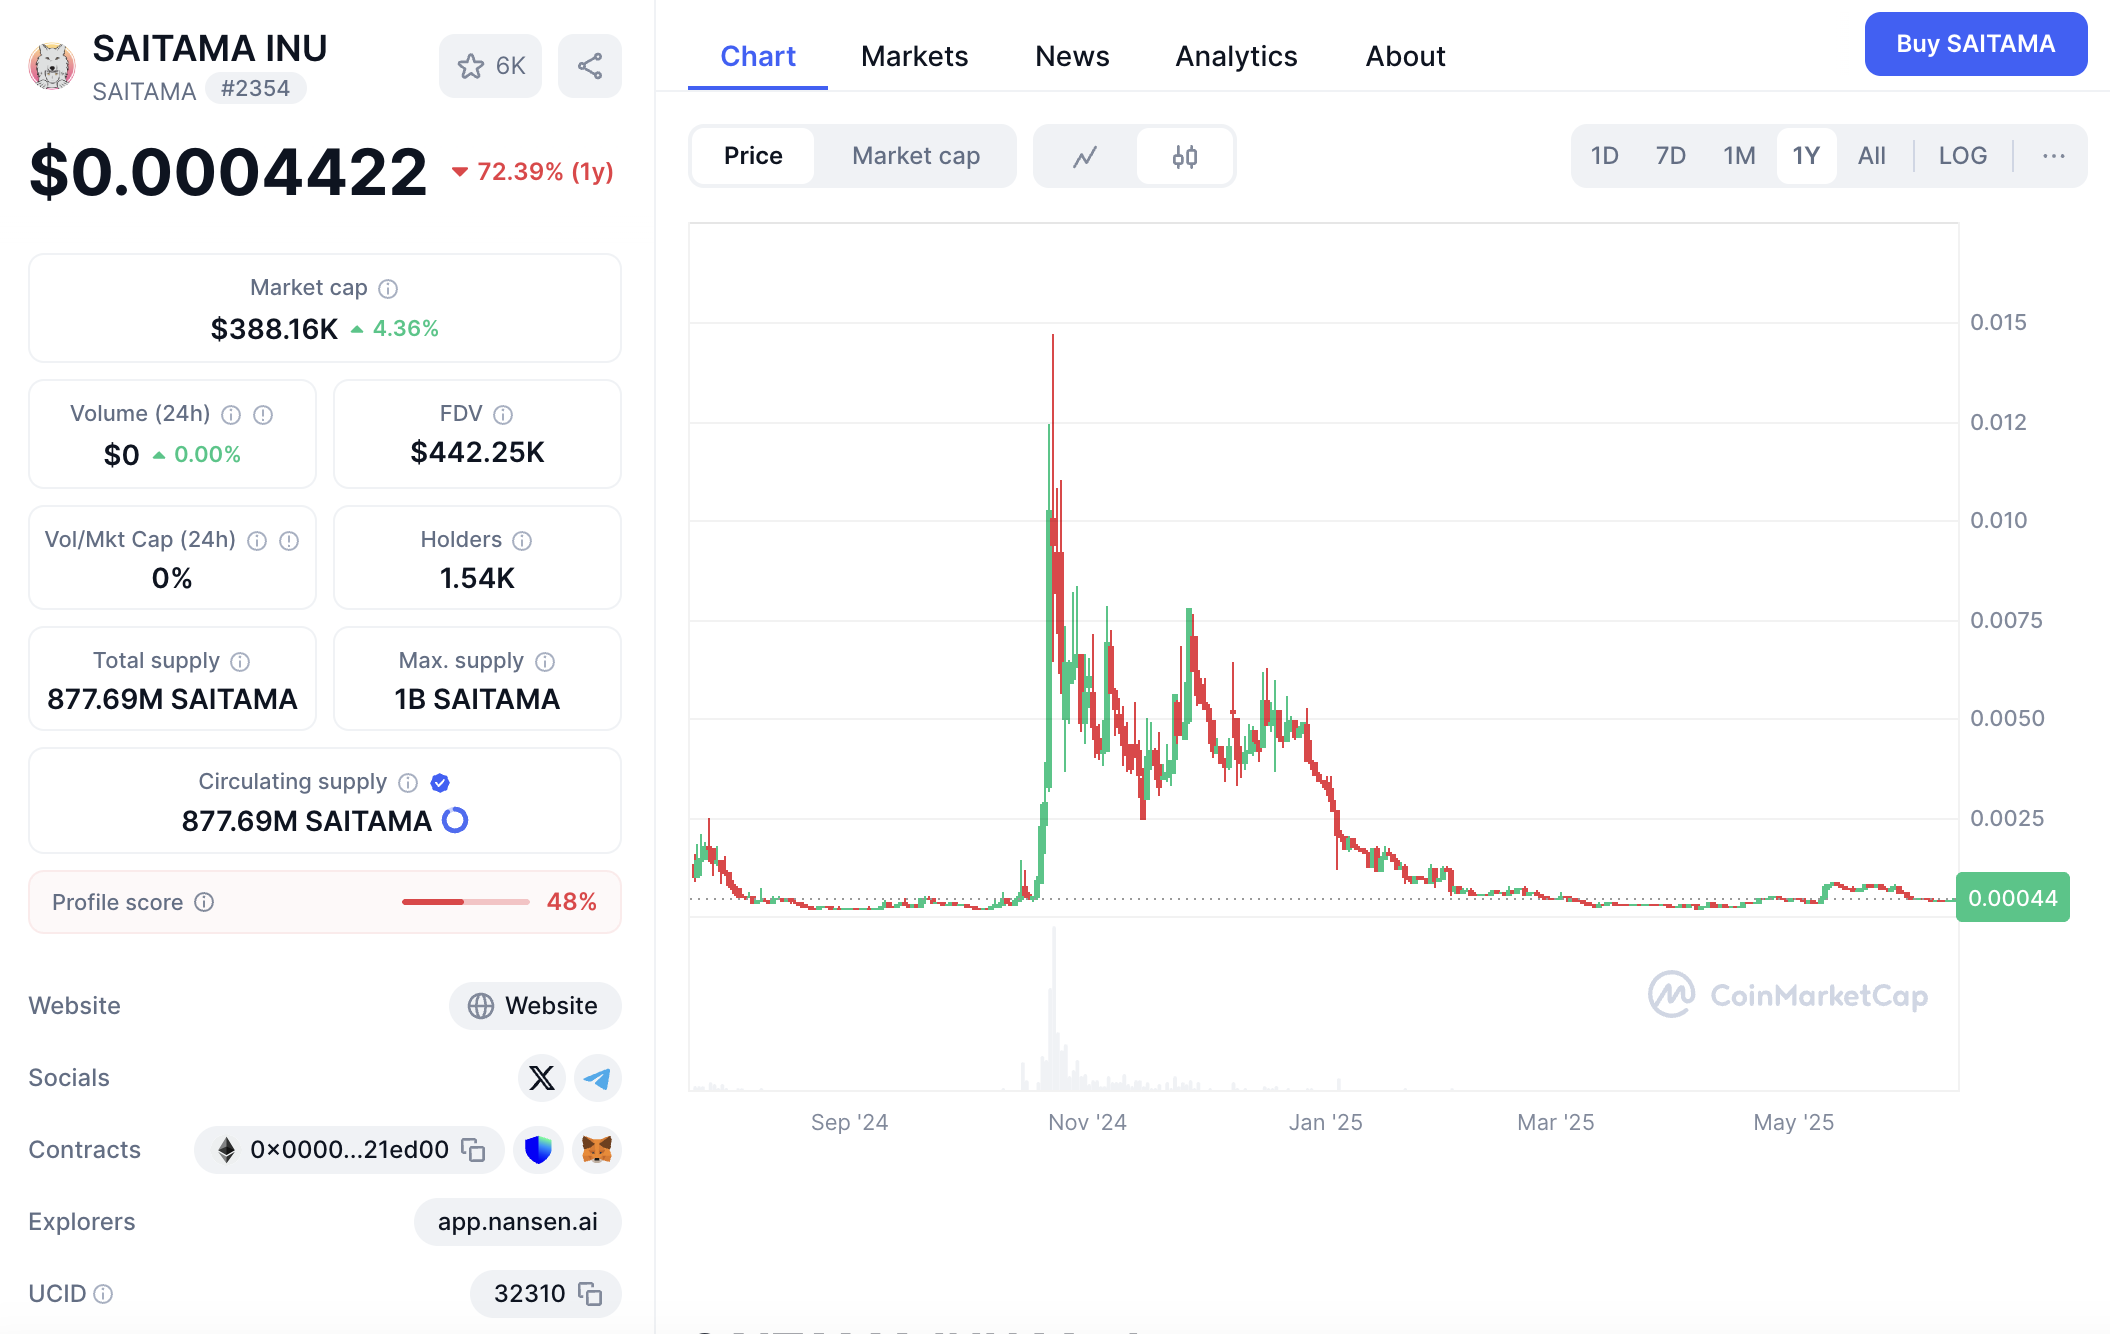Open the X (Twitter) social link
This screenshot has height=1334, width=2110.
(x=542, y=1078)
